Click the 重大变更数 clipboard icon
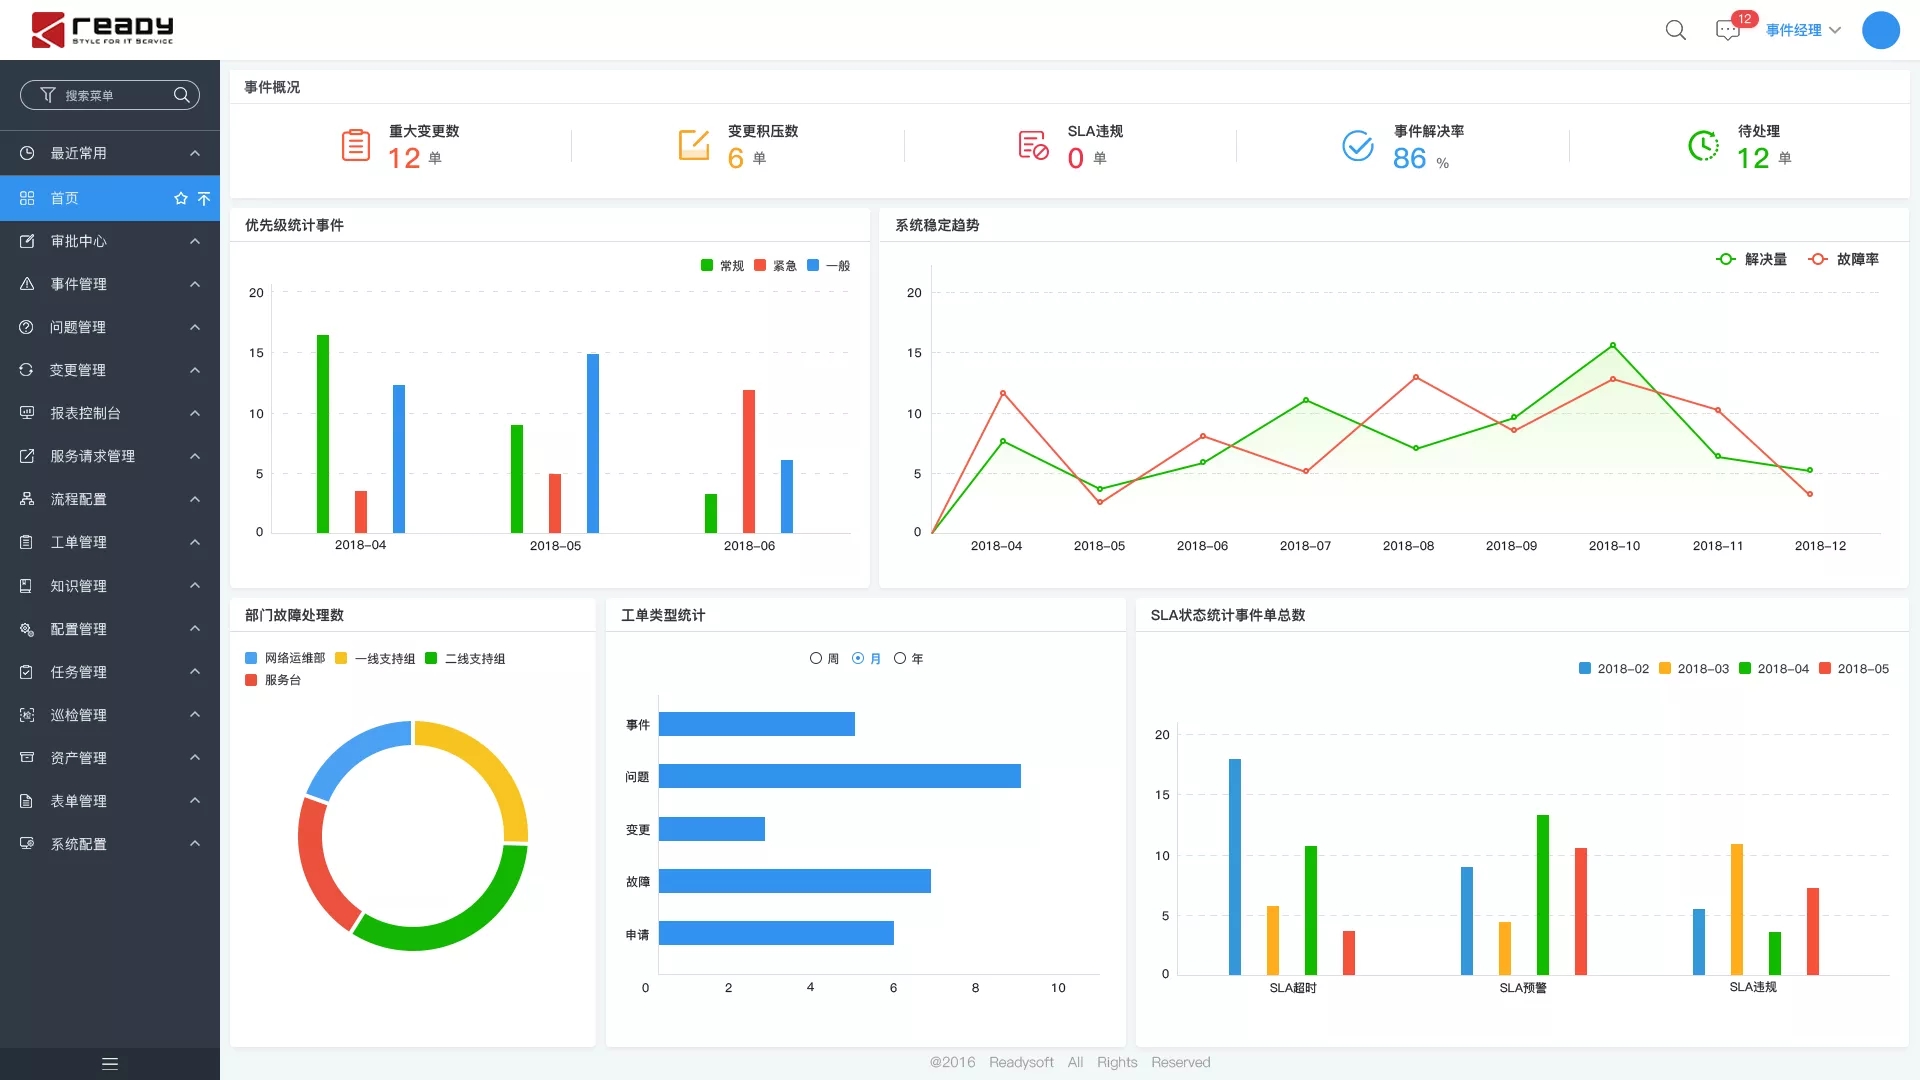 (x=356, y=146)
